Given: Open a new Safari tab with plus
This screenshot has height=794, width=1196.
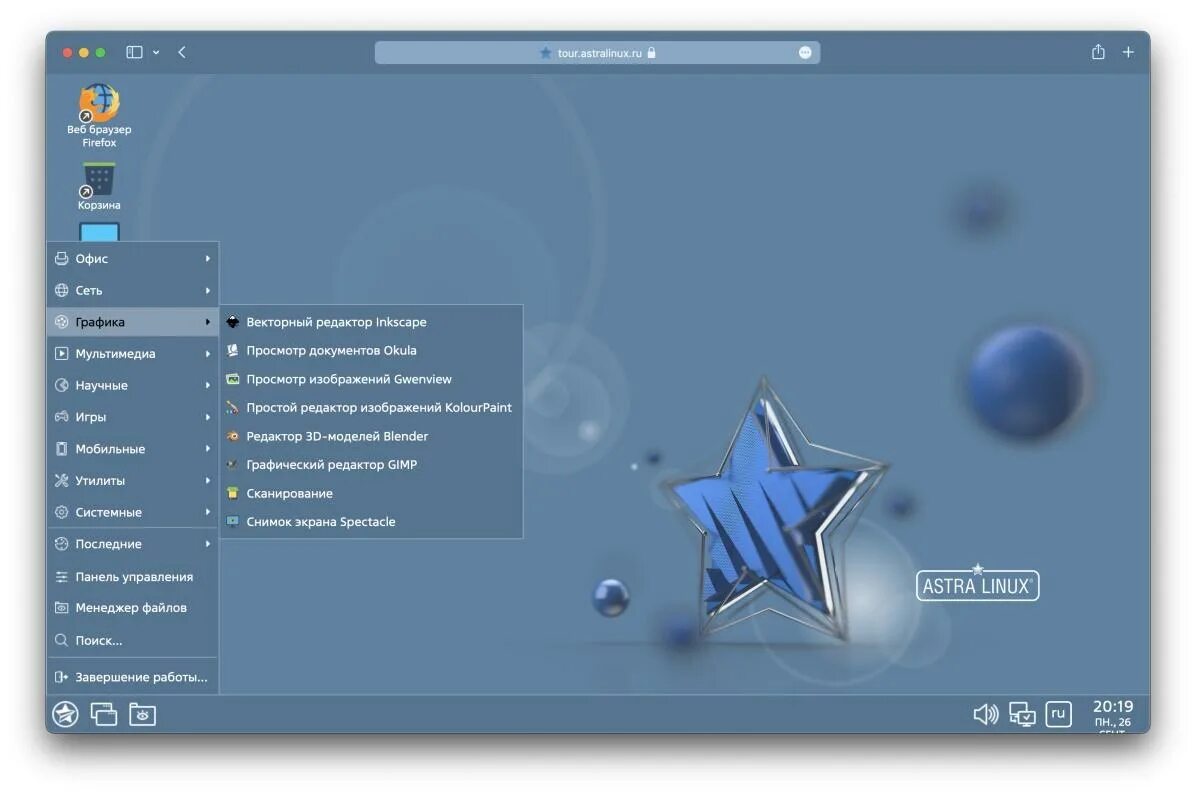Looking at the screenshot, I should [1128, 52].
